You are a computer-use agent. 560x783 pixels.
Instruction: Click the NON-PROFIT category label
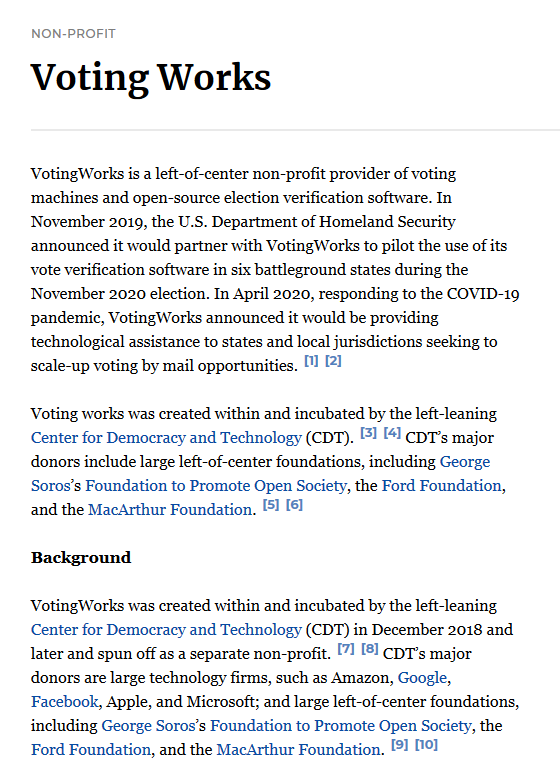(x=73, y=33)
